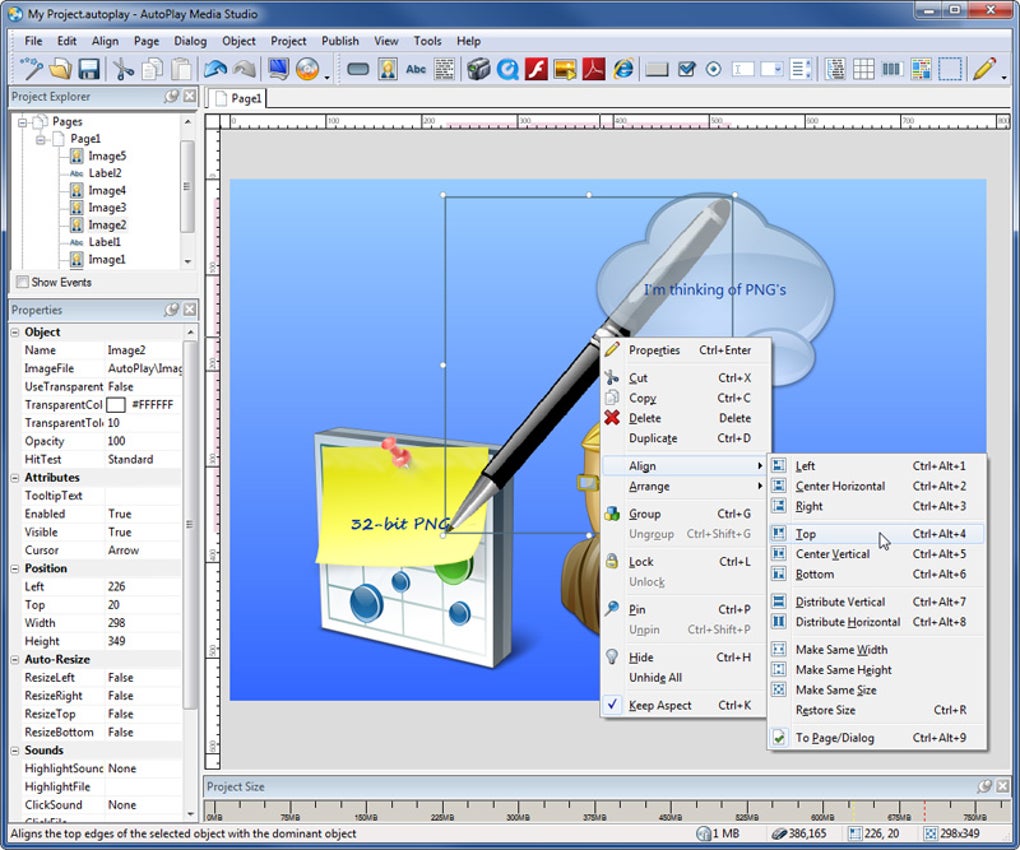Image resolution: width=1020 pixels, height=850 pixels.
Task: Toggle the Show Events checkbox
Action: coord(23,282)
